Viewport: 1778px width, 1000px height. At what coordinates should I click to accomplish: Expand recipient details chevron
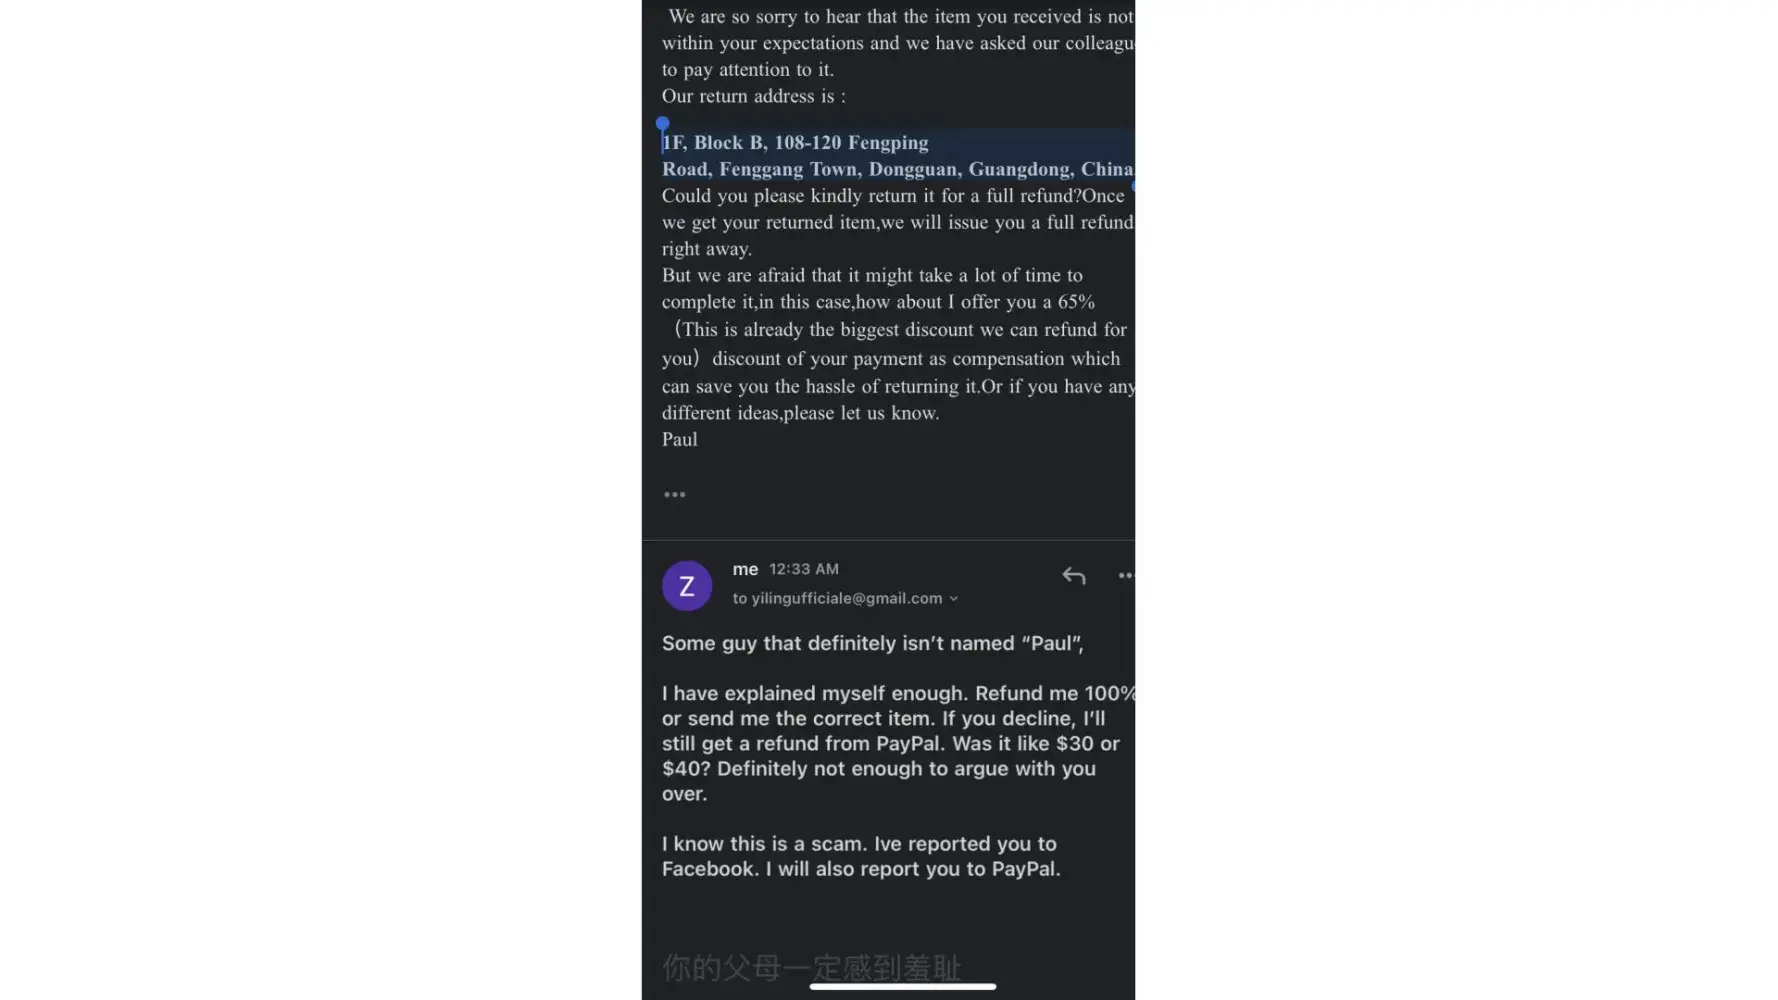[954, 599]
